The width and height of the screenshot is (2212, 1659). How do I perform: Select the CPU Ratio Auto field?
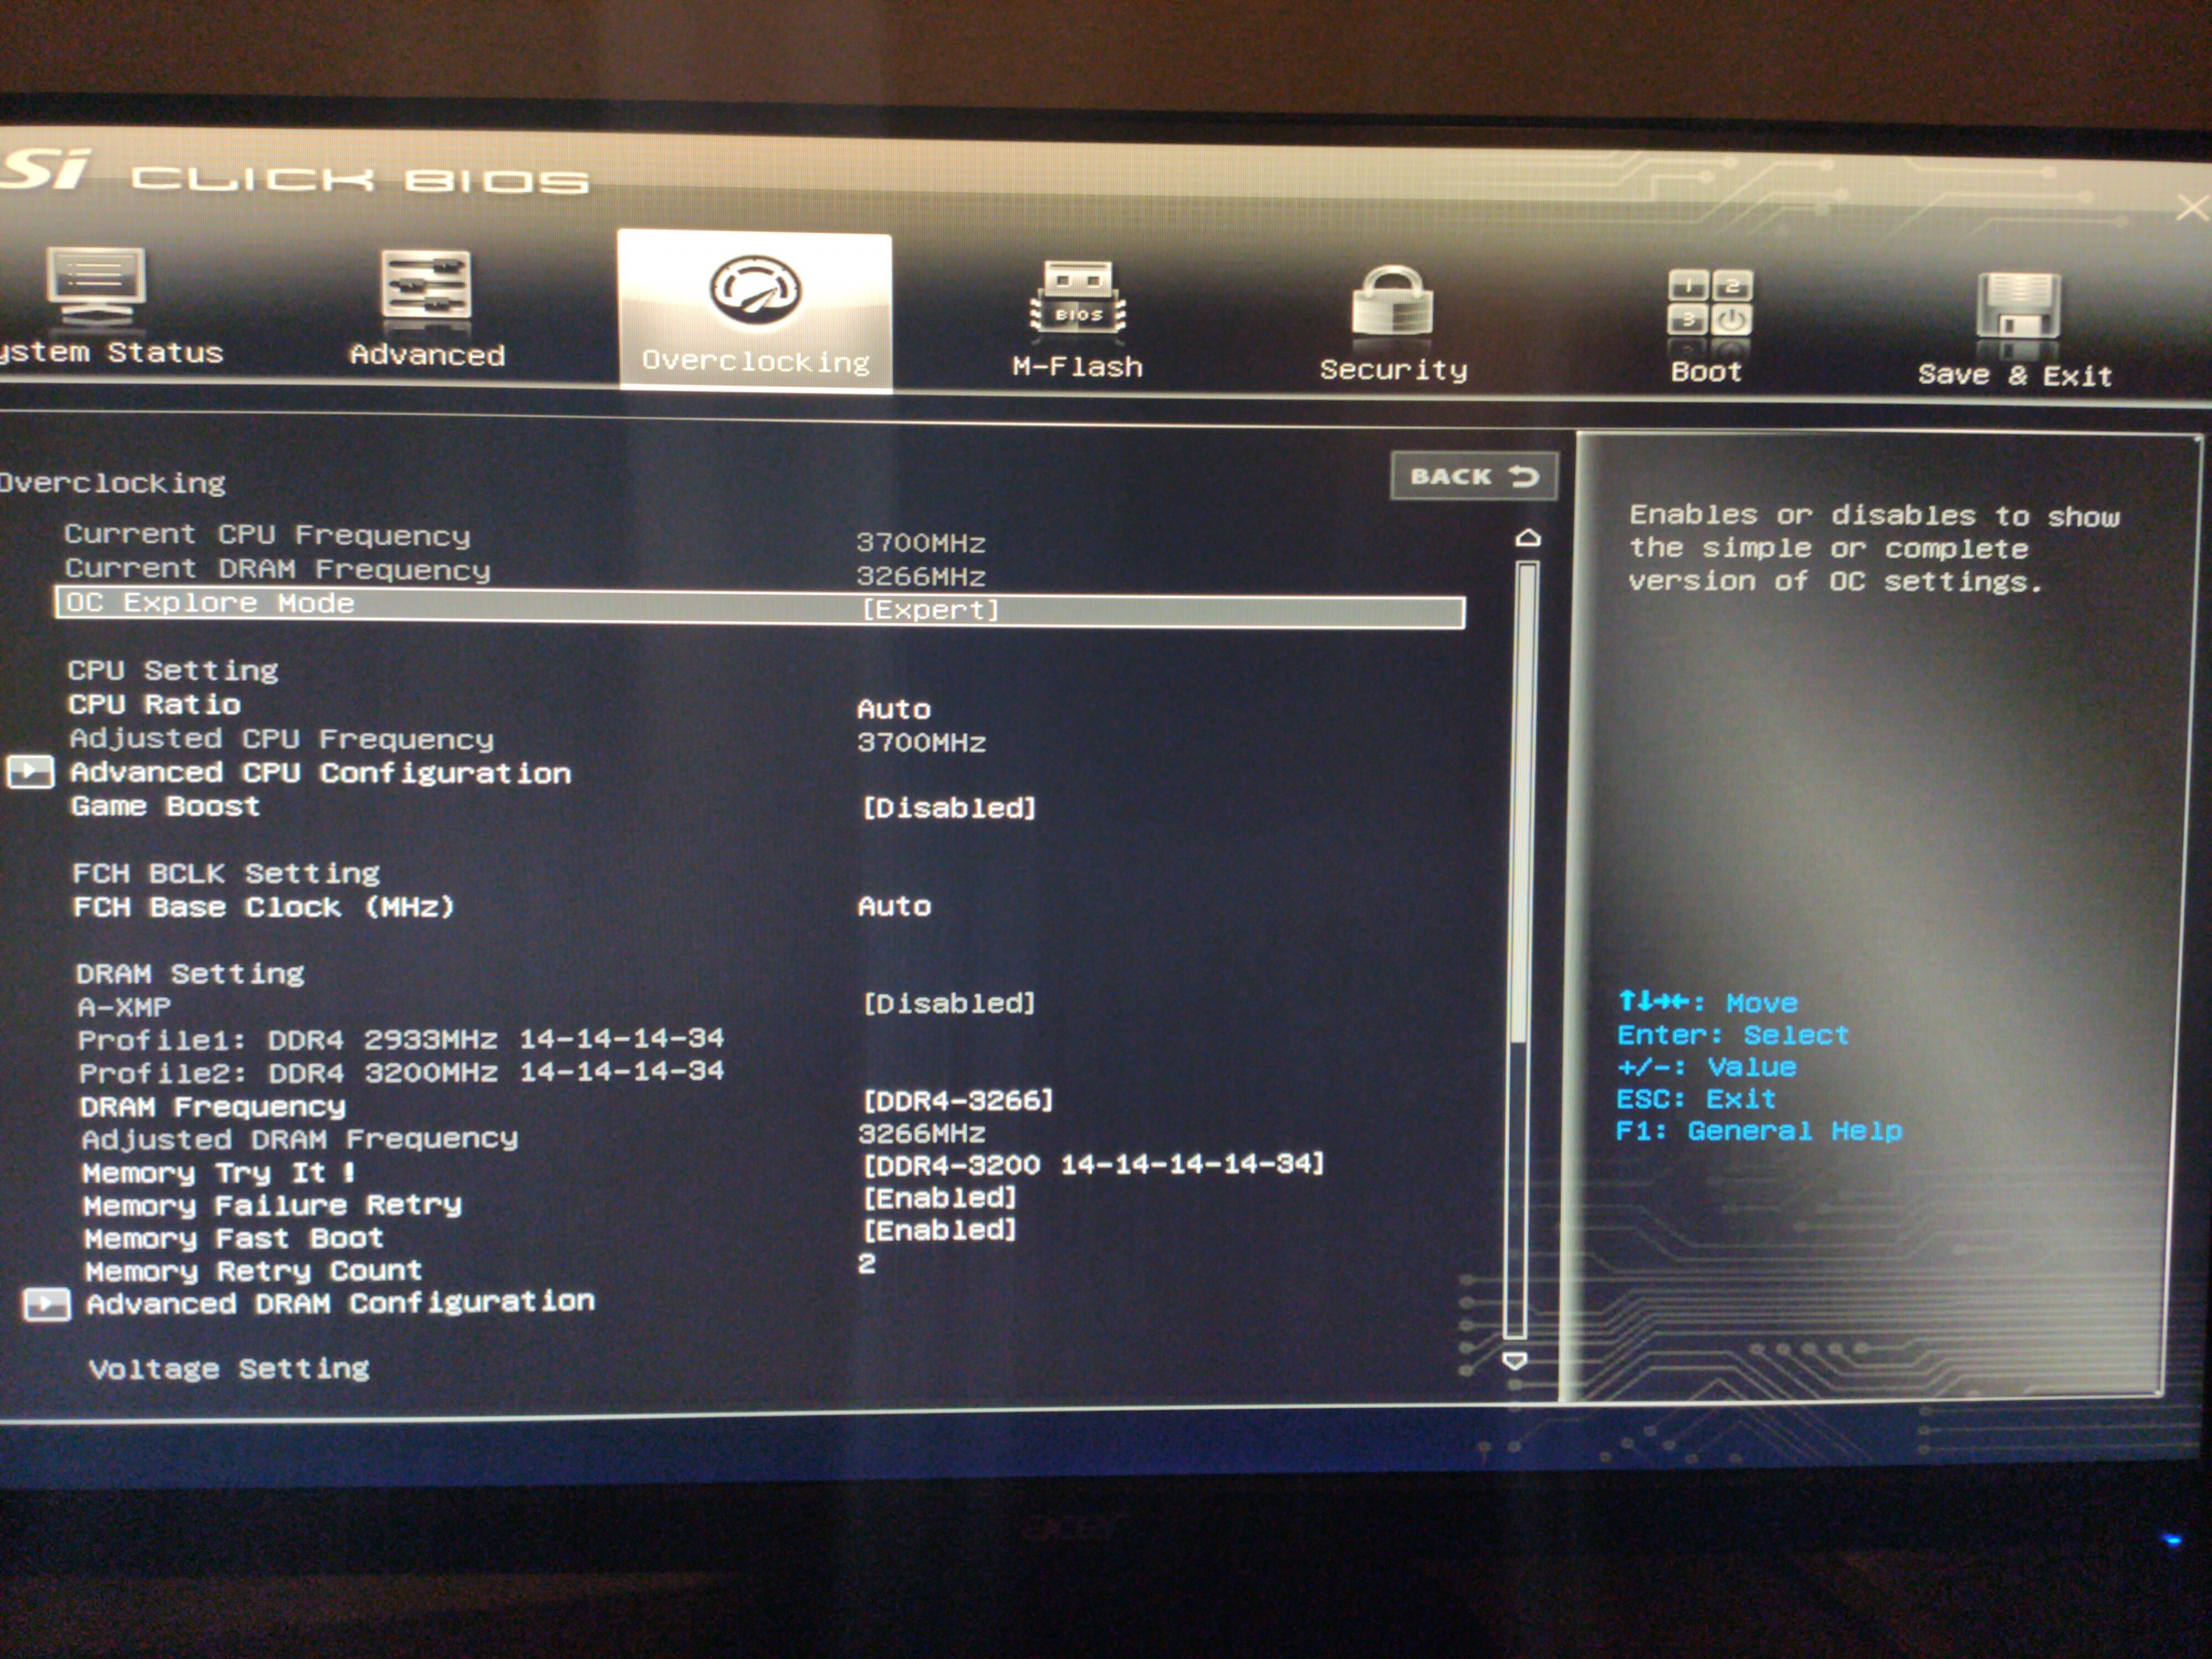(893, 709)
